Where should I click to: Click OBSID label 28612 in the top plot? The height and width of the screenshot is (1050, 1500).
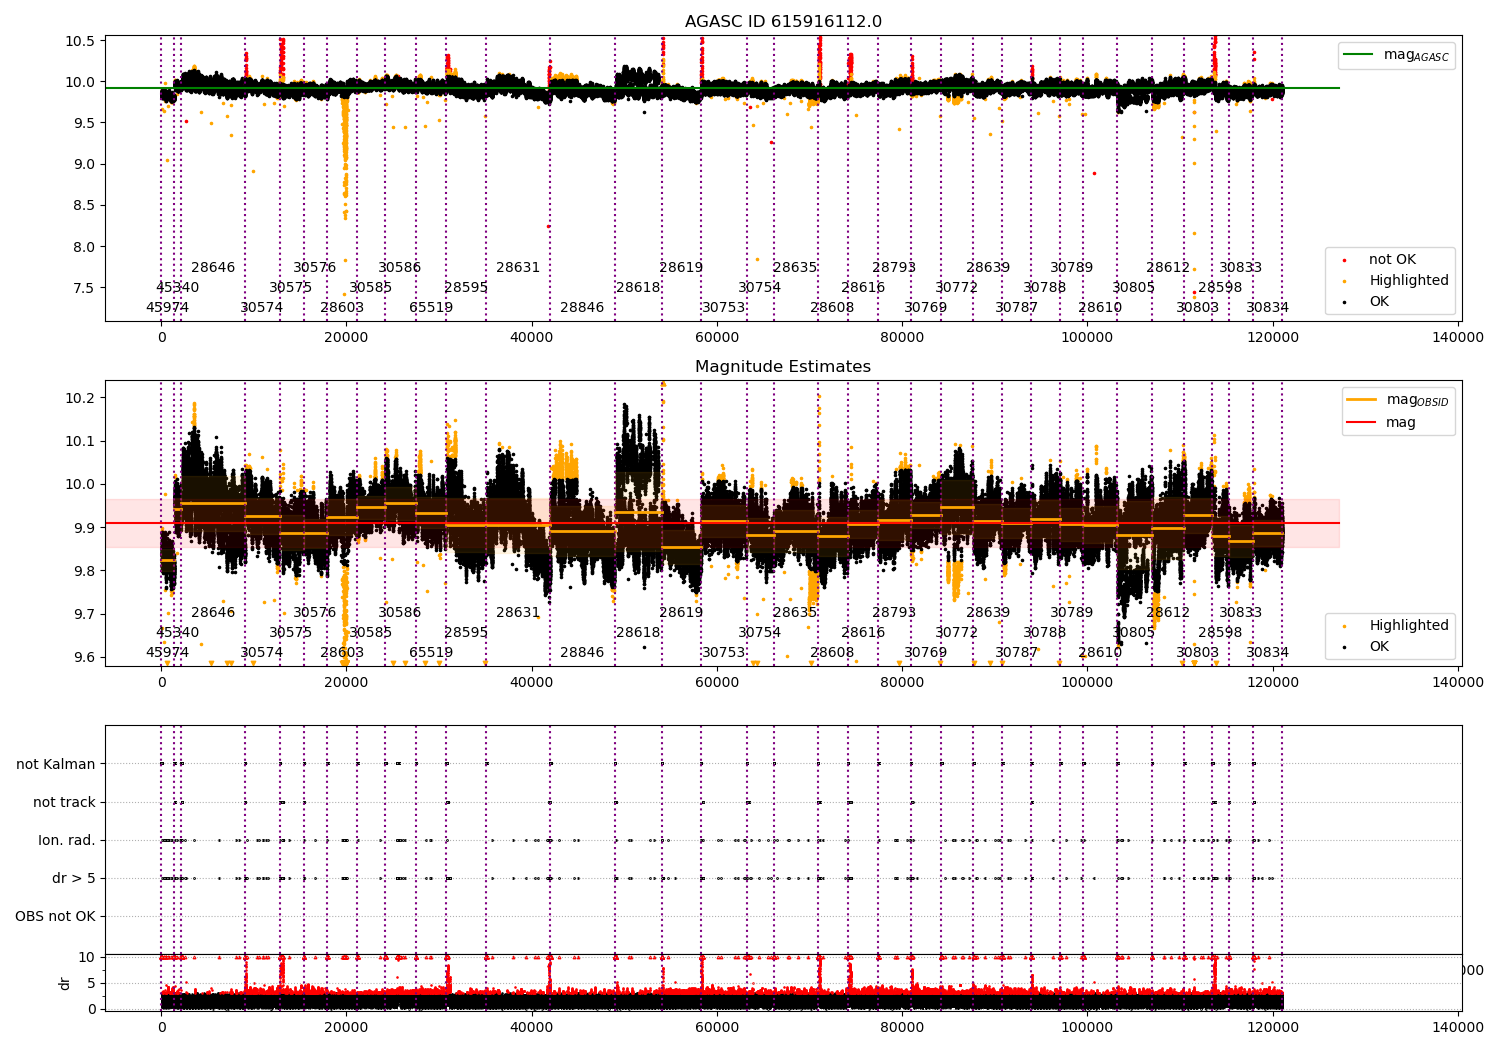pyautogui.click(x=1168, y=267)
